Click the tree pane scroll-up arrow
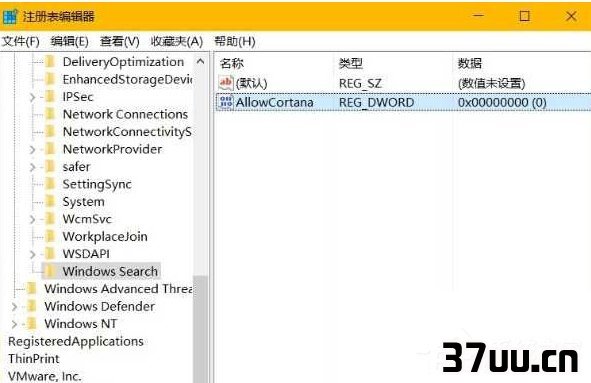The image size is (591, 383). pyautogui.click(x=201, y=61)
